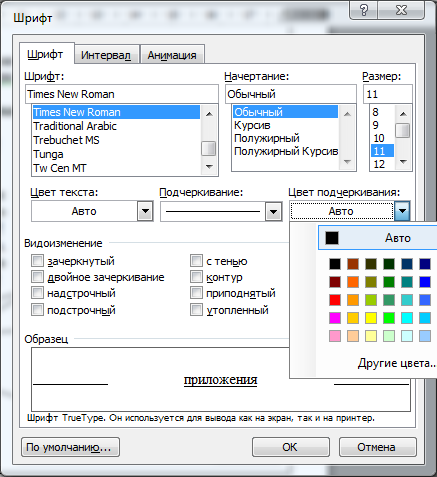The width and height of the screenshot is (437, 477).
Task: Pick the bright yellow swatch
Action: pos(371,318)
